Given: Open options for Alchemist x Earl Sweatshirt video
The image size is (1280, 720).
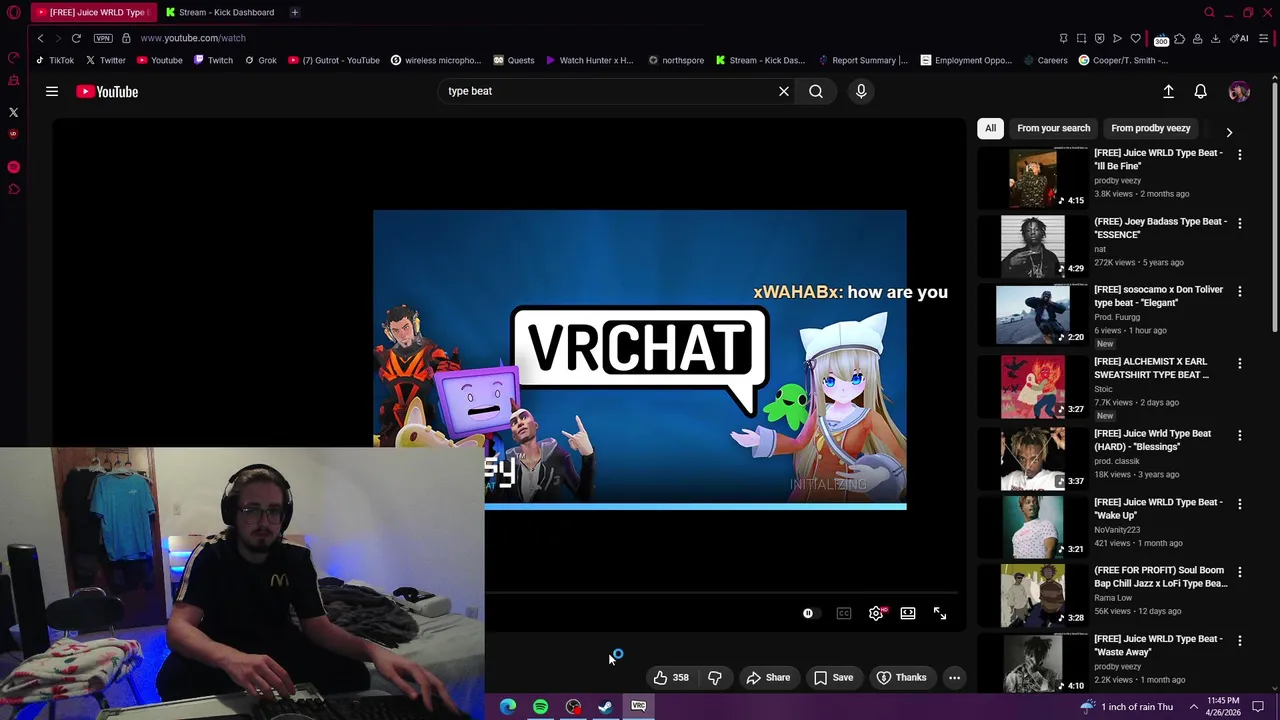Looking at the screenshot, I should pyautogui.click(x=1240, y=363).
